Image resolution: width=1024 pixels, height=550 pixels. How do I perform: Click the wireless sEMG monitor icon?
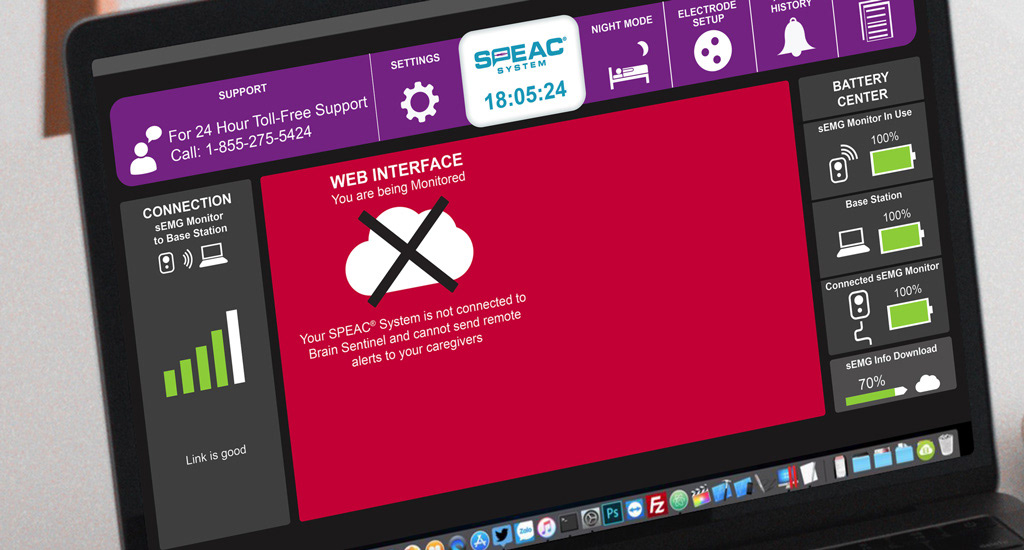coord(843,164)
